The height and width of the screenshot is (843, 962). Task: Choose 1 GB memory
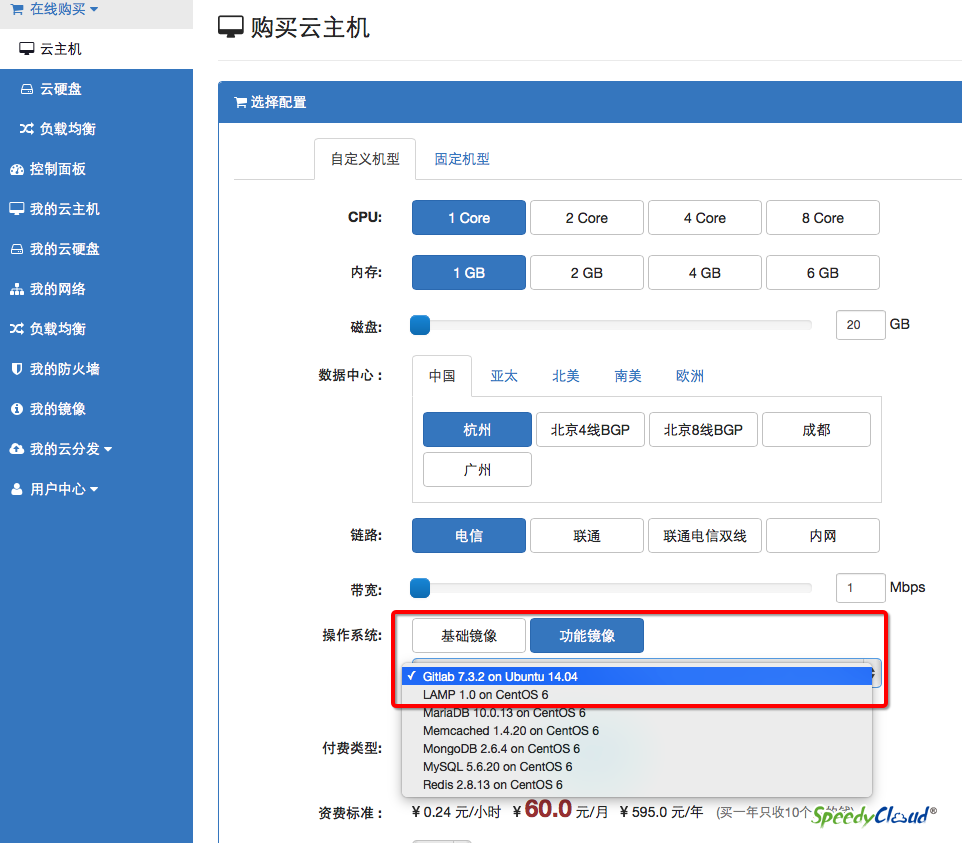469,272
